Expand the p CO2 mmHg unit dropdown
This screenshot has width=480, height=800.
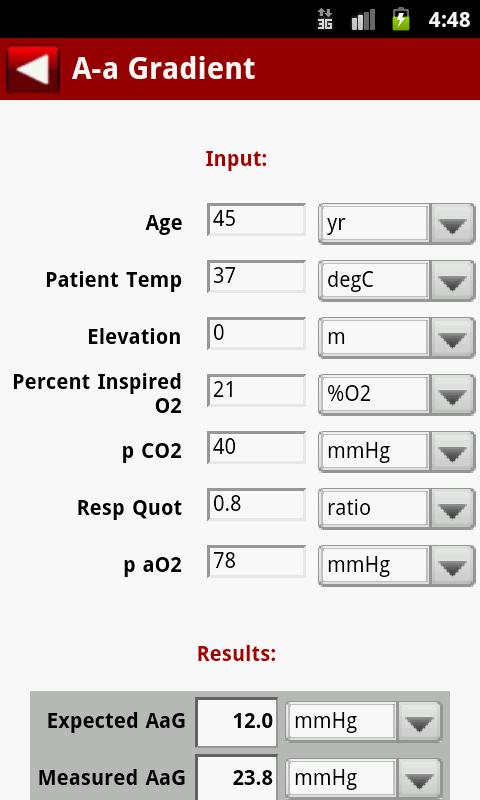click(396, 453)
